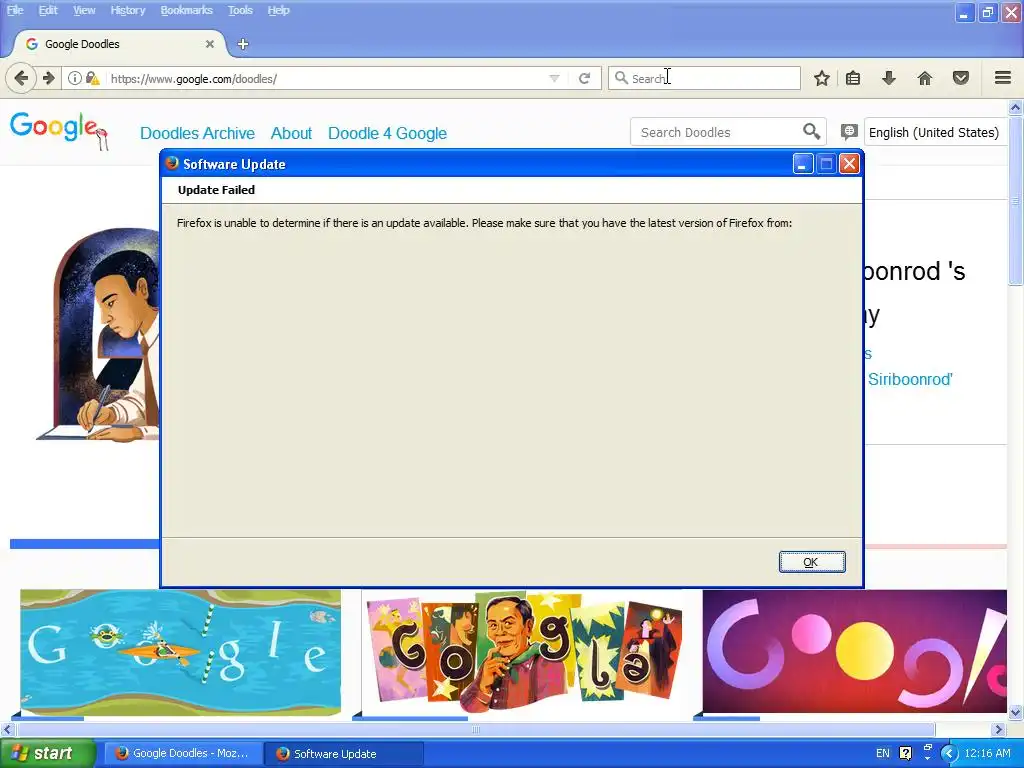This screenshot has width=1024, height=768.
Task: Open the Doodle 4 Google link
Action: point(387,133)
